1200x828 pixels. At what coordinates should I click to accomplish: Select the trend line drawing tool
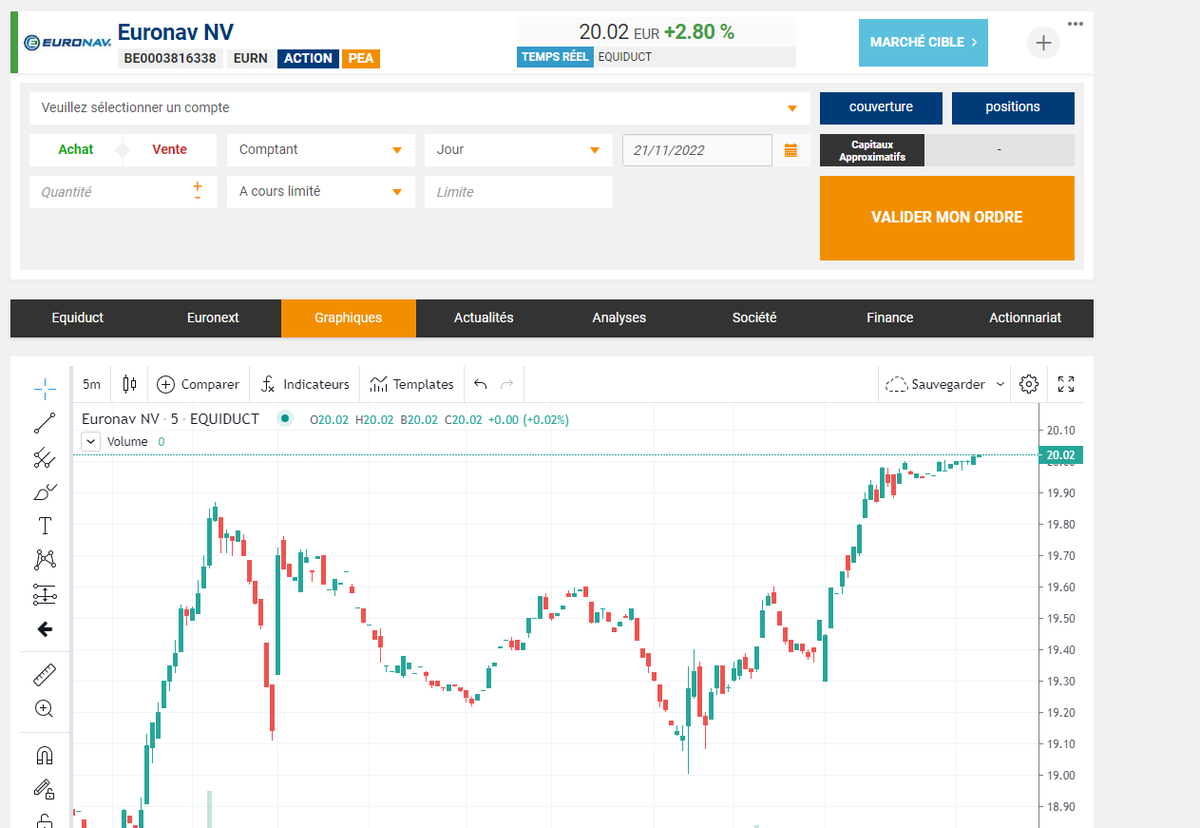(44, 422)
